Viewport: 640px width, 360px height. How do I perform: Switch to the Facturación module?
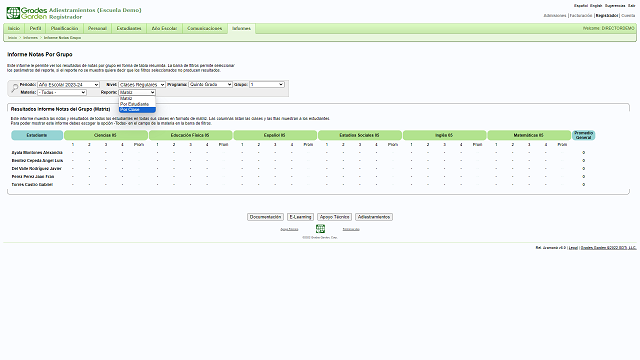[x=581, y=16]
